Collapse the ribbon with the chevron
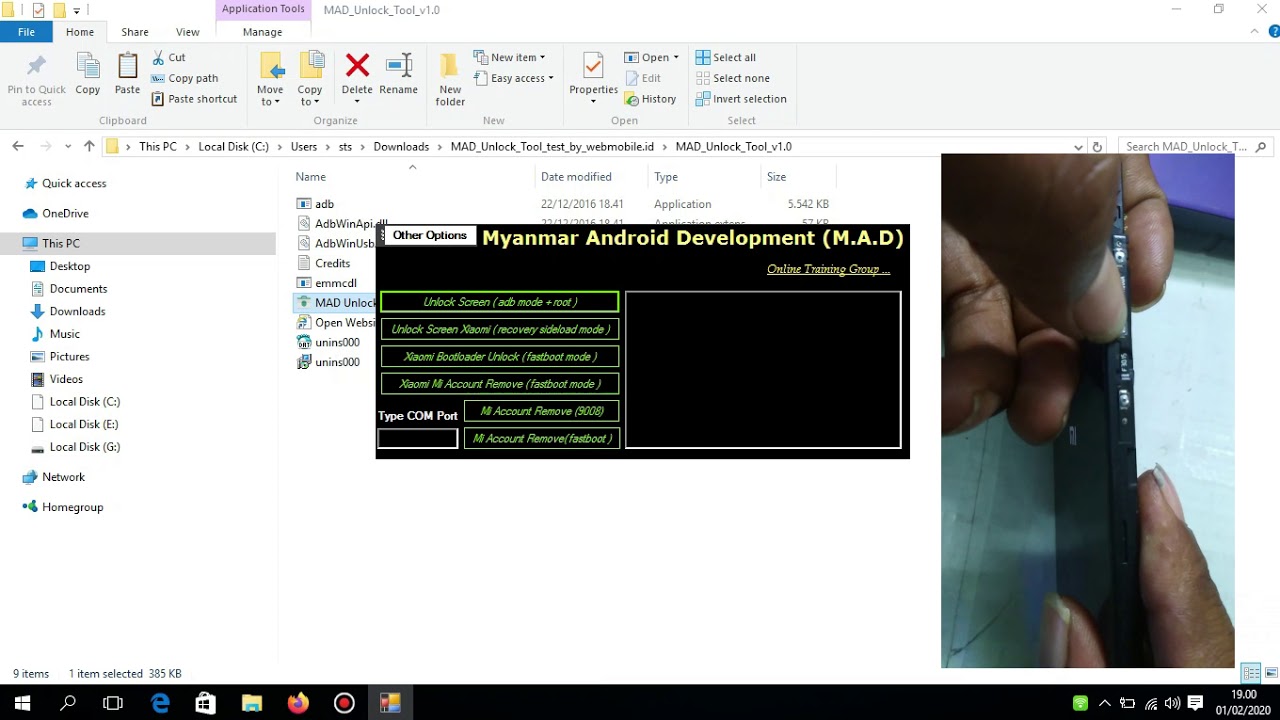This screenshot has height=720, width=1280. point(1254,32)
